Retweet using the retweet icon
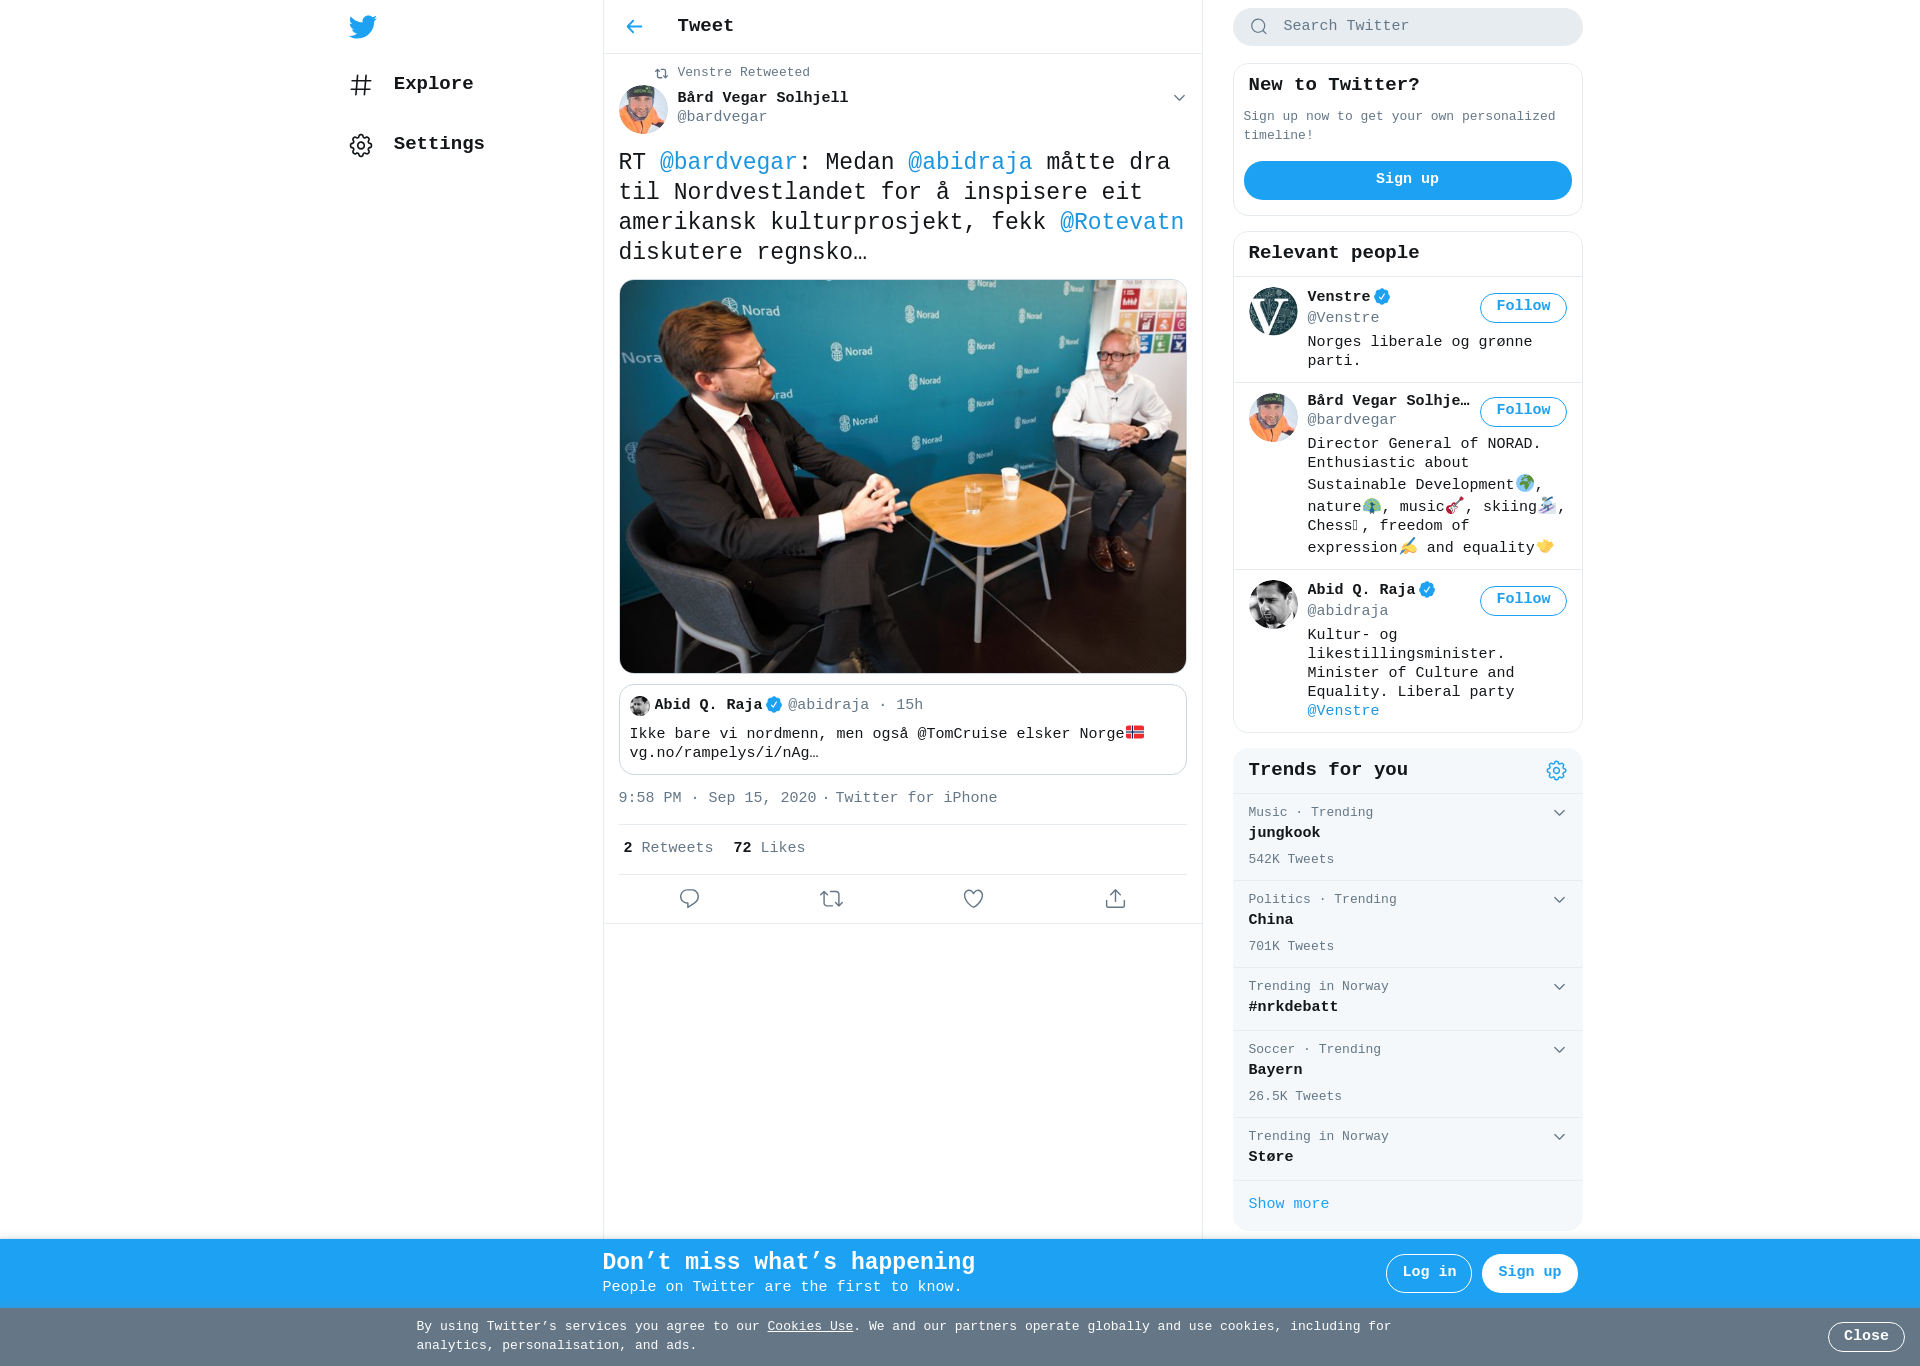This screenshot has width=1920, height=1366. [x=831, y=899]
